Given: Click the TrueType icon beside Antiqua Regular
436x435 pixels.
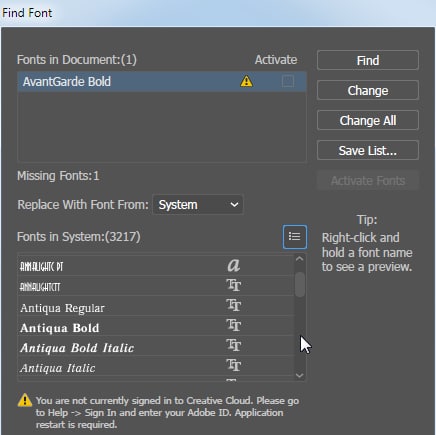Looking at the screenshot, I should [x=234, y=305].
